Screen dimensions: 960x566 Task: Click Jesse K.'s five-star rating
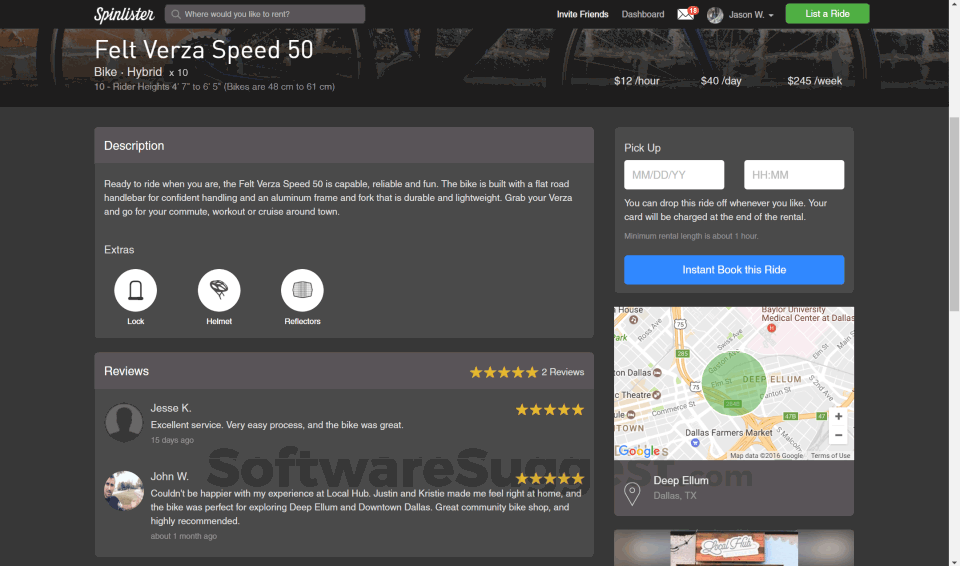550,410
